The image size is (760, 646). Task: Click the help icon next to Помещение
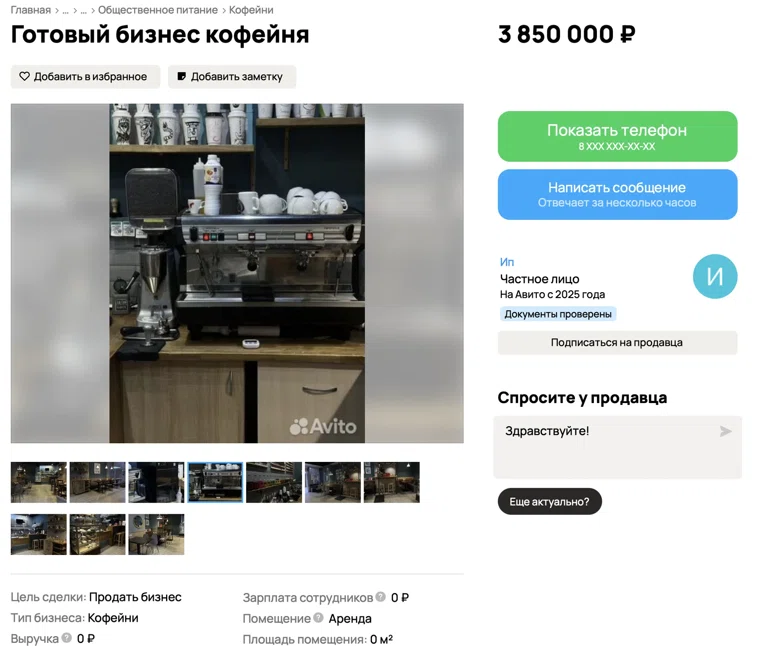(x=318, y=618)
